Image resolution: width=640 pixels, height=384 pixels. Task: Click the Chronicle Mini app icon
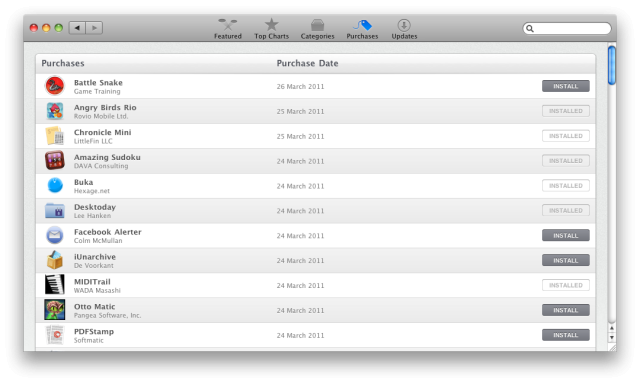[55, 136]
